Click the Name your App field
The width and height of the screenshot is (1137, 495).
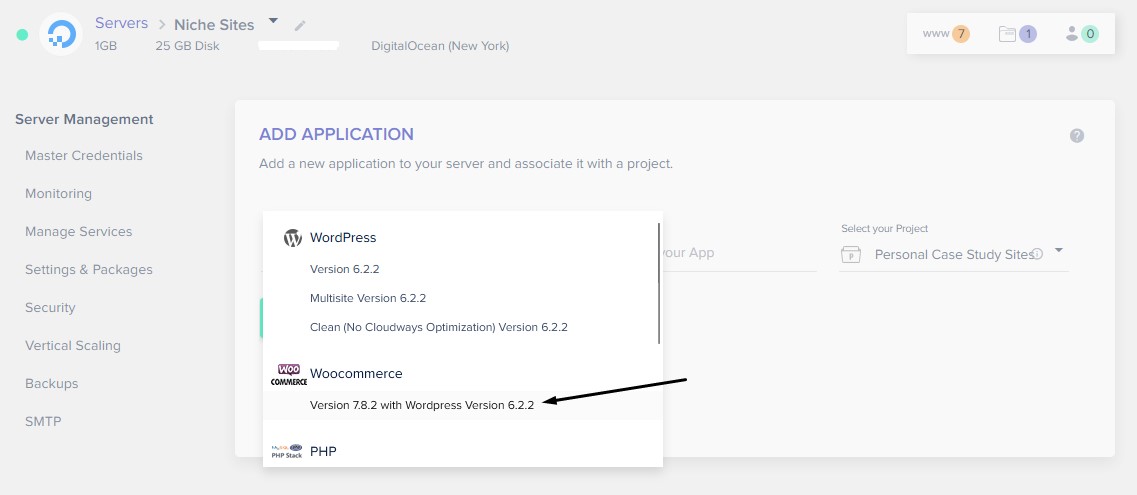pyautogui.click(x=740, y=253)
